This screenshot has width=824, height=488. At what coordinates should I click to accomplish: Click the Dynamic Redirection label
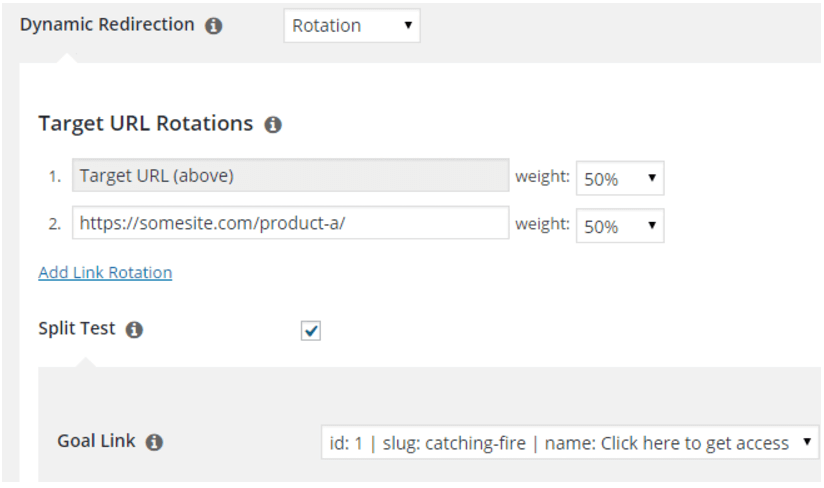point(107,25)
